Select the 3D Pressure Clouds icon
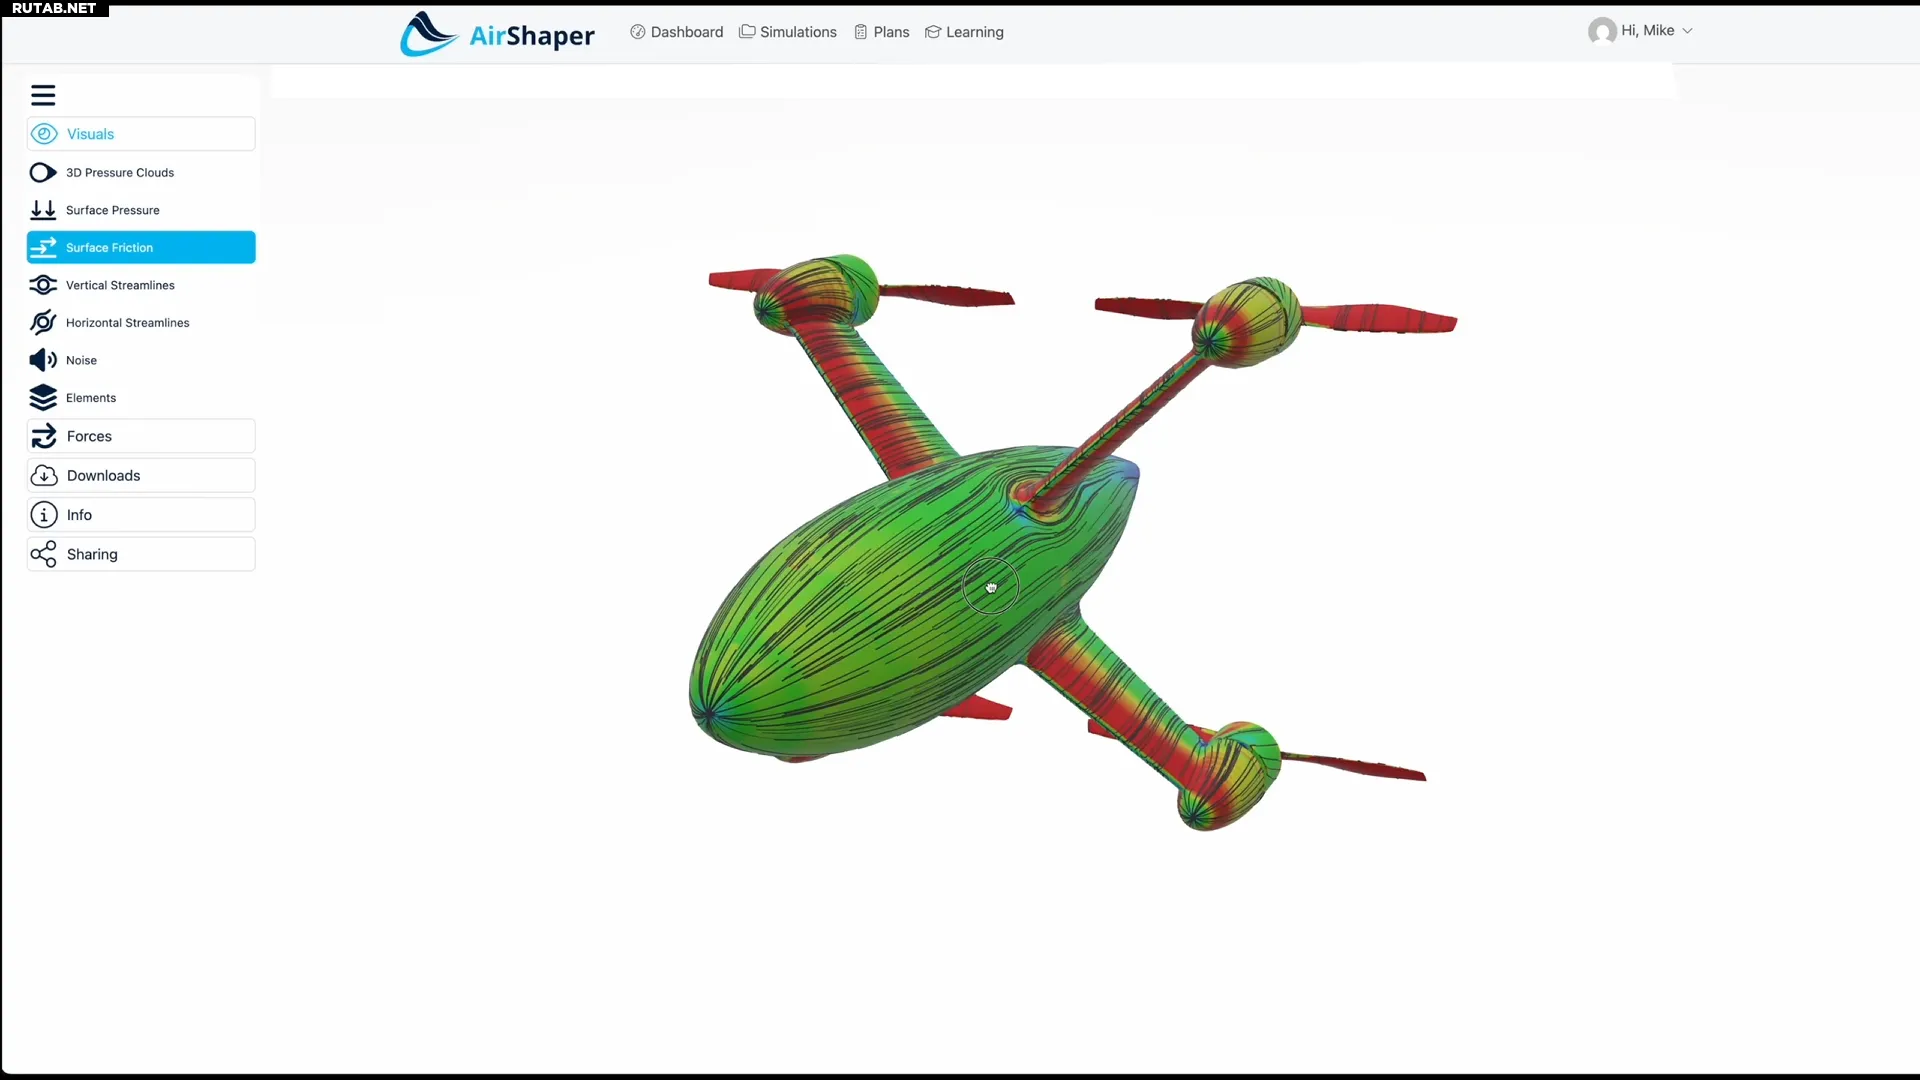Screen dimensions: 1920x1080 tap(43, 173)
